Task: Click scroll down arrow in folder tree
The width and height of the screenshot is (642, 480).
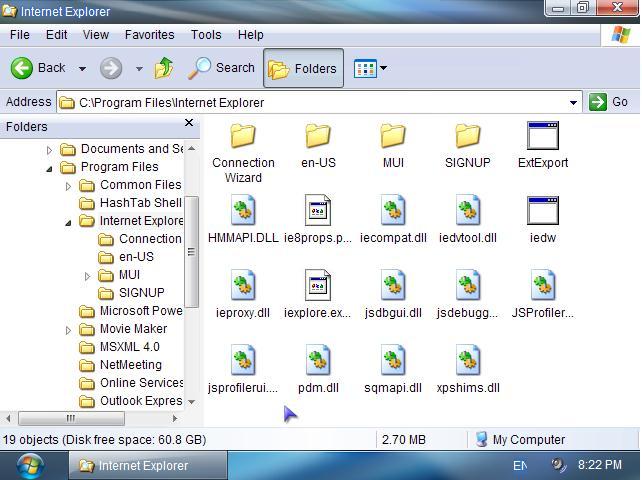Action: point(191,402)
